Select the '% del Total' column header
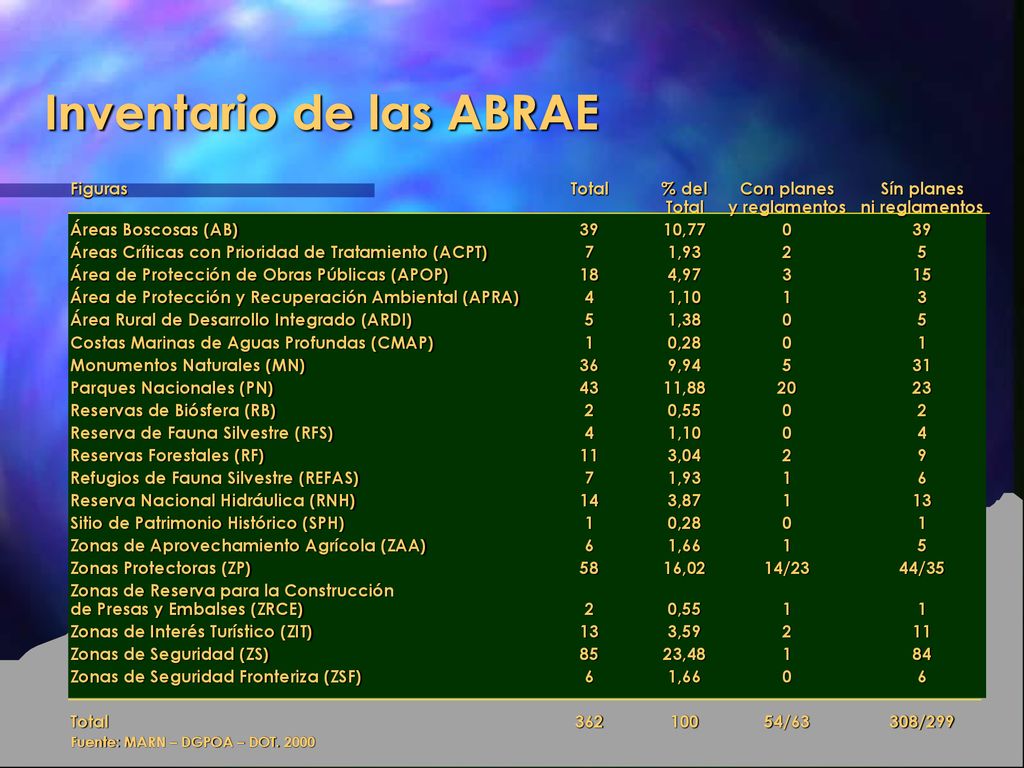 point(684,198)
